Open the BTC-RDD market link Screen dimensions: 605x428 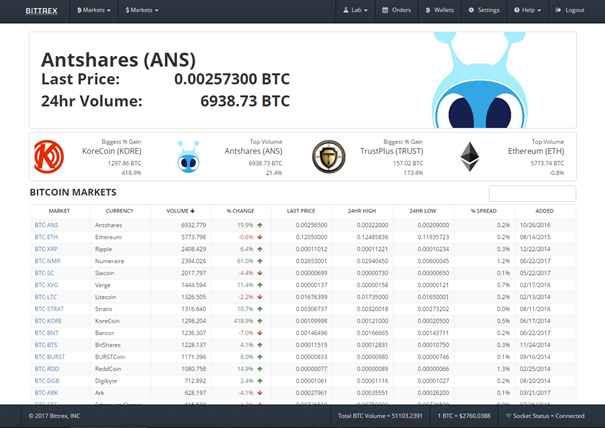point(47,369)
